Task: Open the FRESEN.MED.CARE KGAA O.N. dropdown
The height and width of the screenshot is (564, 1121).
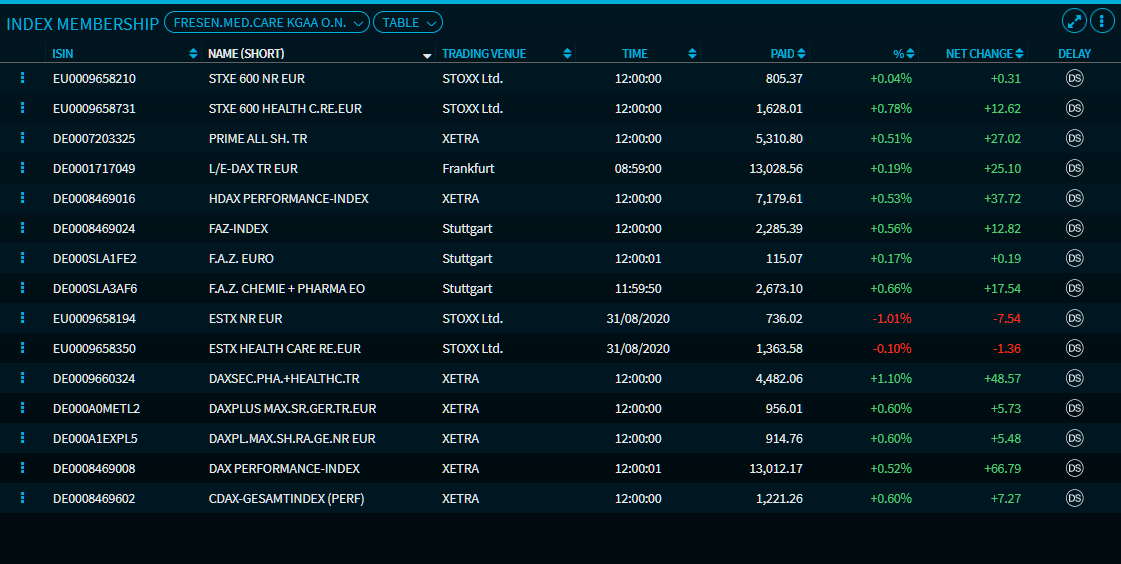Action: click(x=266, y=22)
